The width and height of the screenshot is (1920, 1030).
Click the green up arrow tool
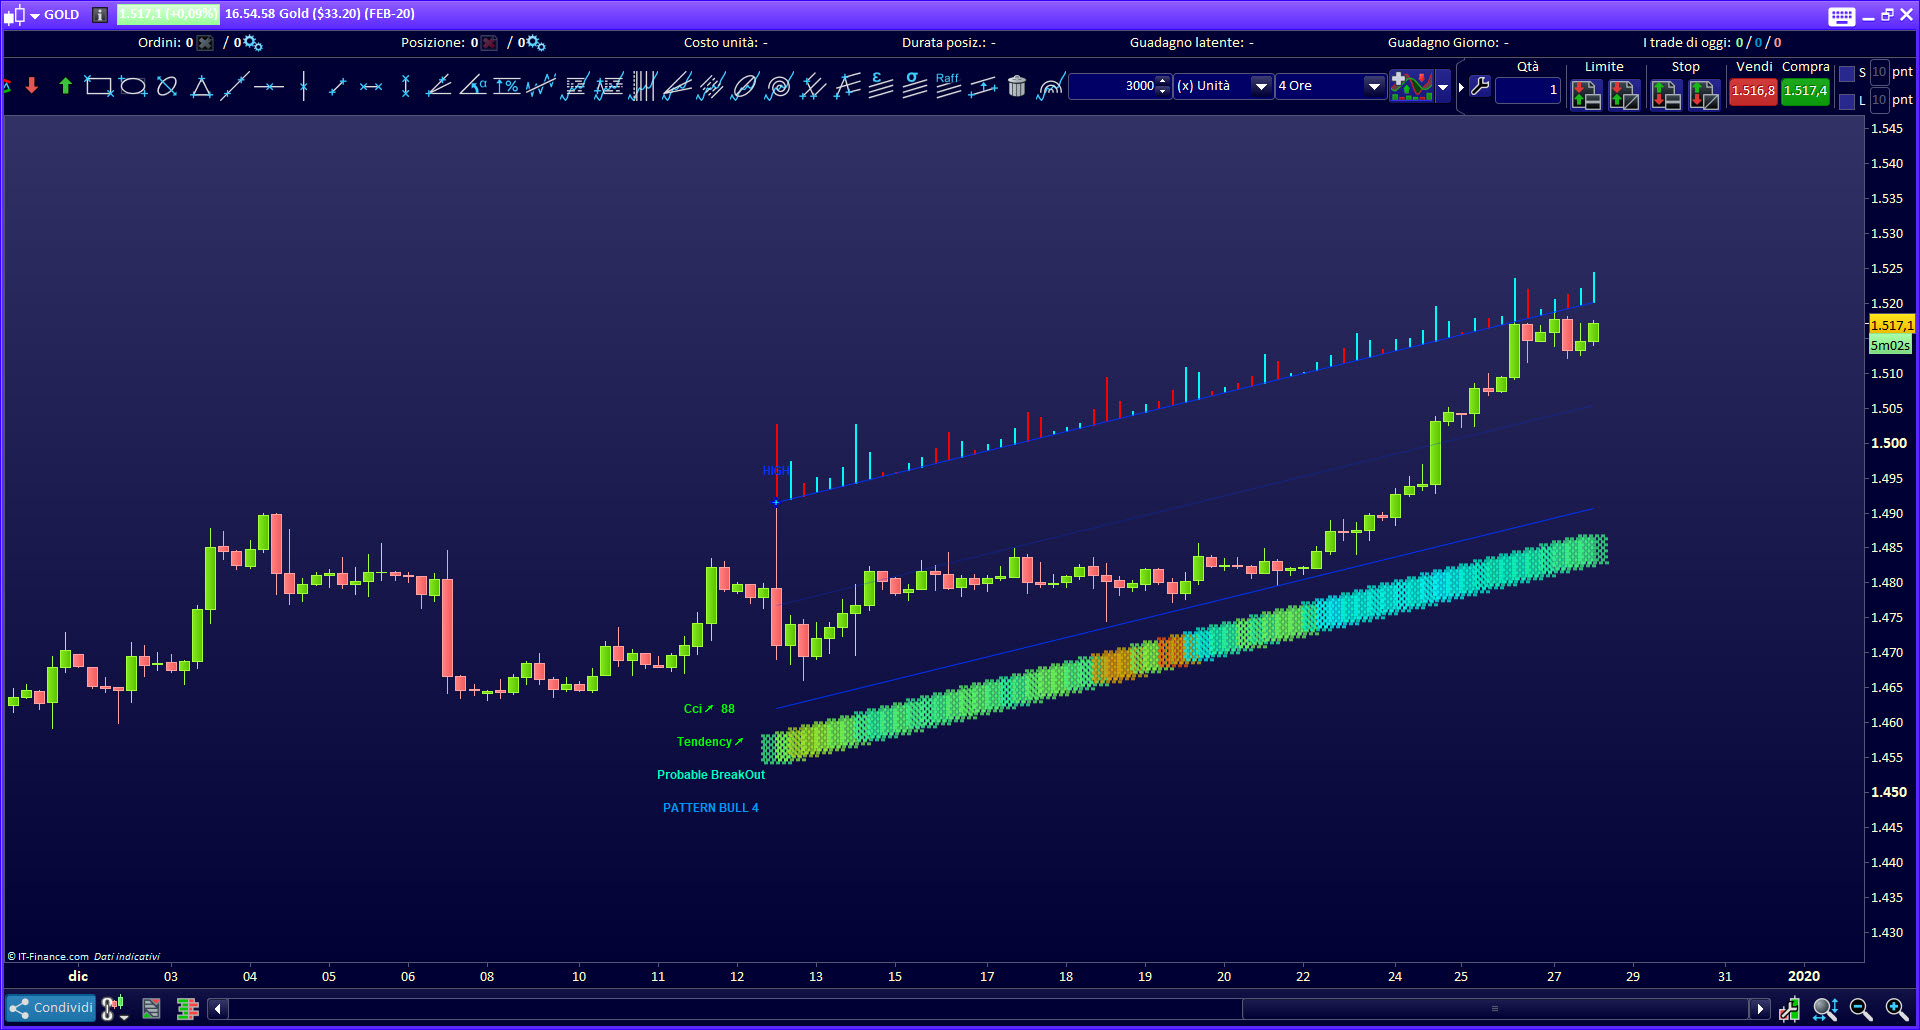(65, 86)
